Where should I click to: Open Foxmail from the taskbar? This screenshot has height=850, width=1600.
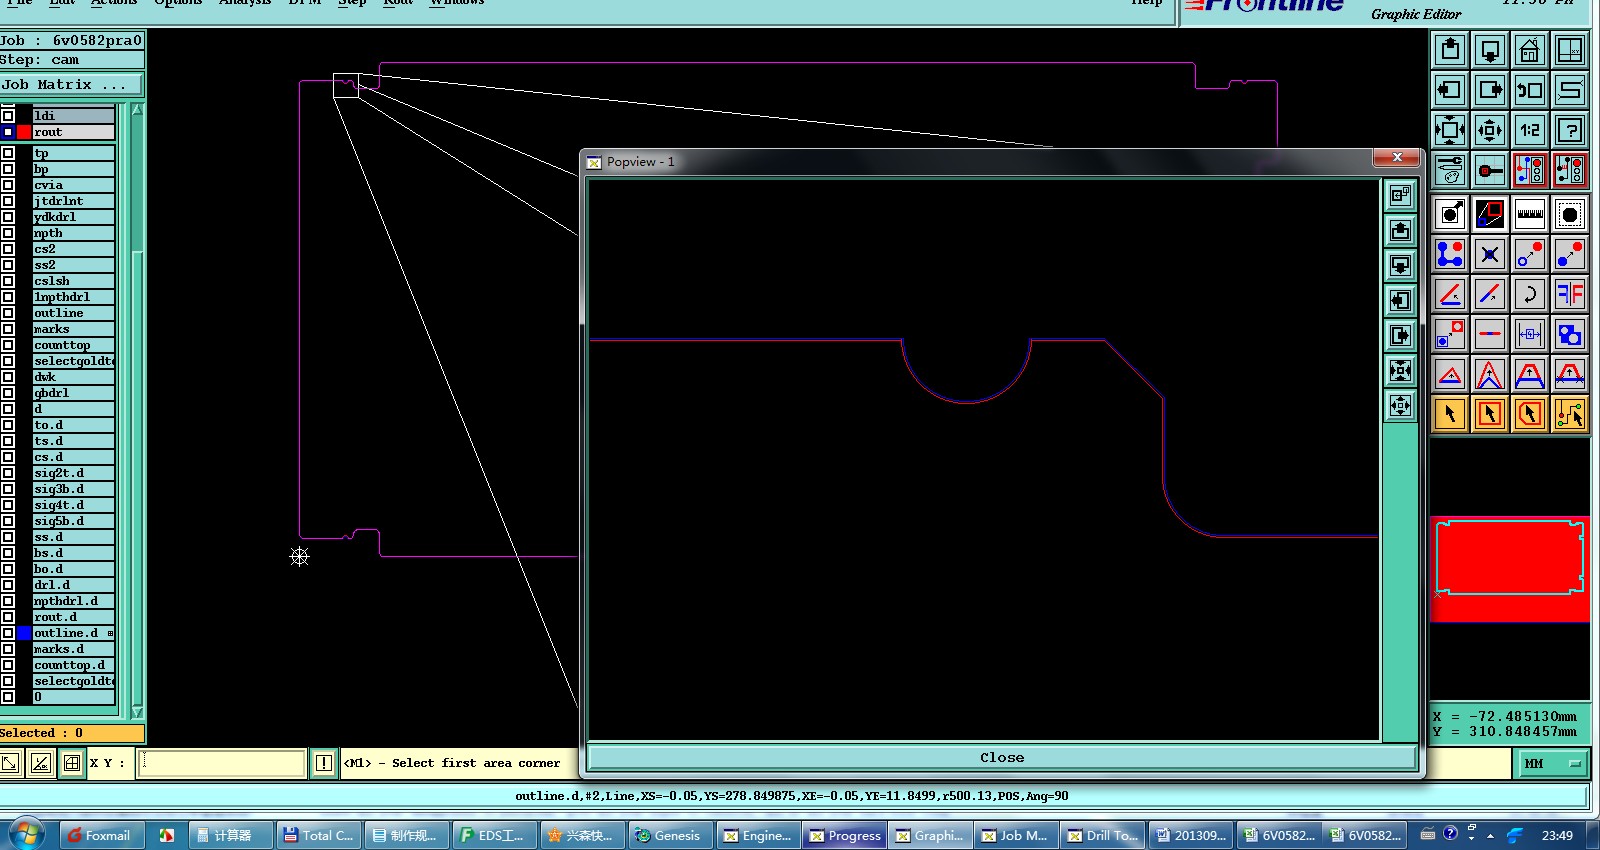(x=101, y=835)
